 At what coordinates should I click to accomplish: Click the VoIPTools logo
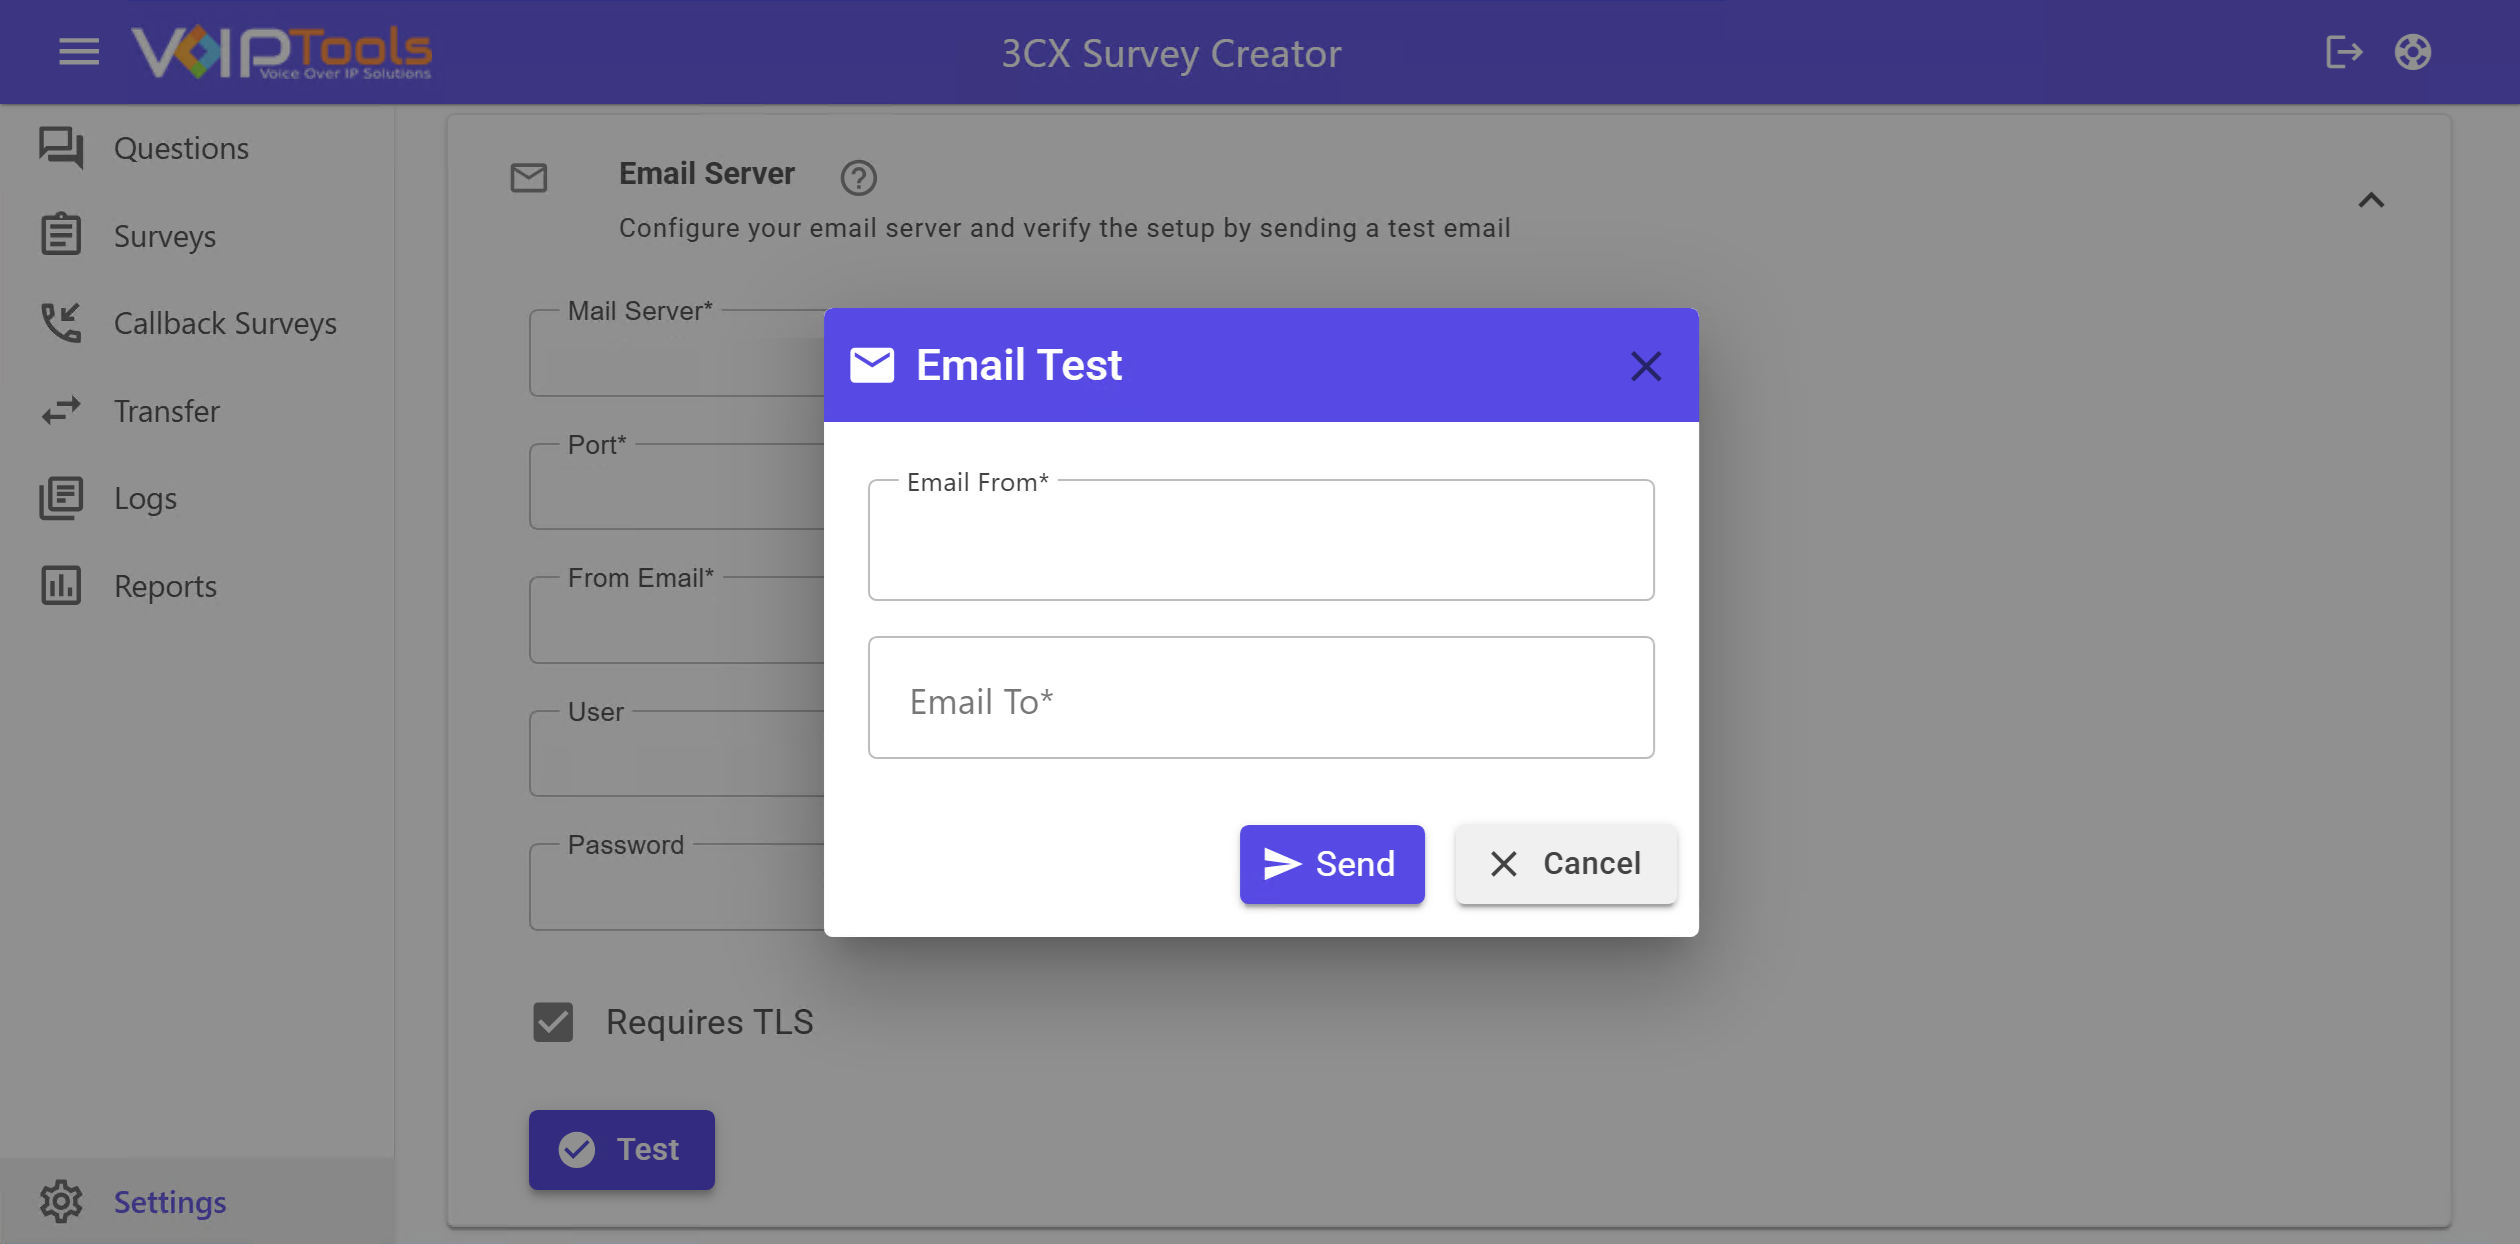pyautogui.click(x=282, y=52)
